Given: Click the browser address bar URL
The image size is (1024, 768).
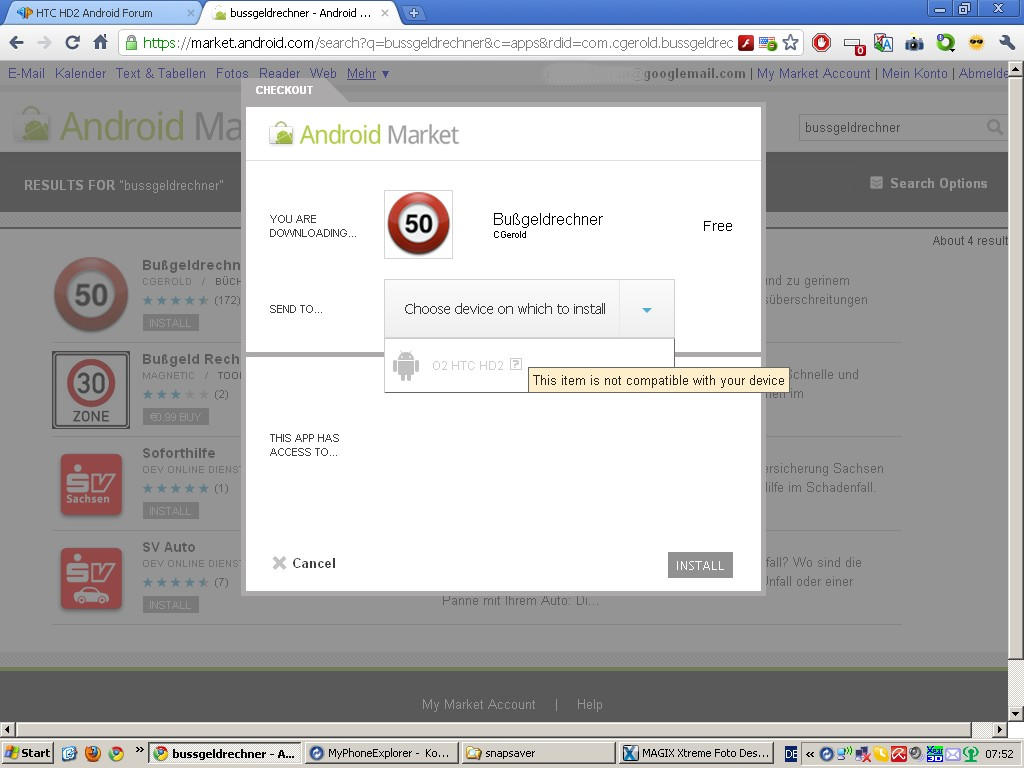Looking at the screenshot, I should click(x=438, y=43).
